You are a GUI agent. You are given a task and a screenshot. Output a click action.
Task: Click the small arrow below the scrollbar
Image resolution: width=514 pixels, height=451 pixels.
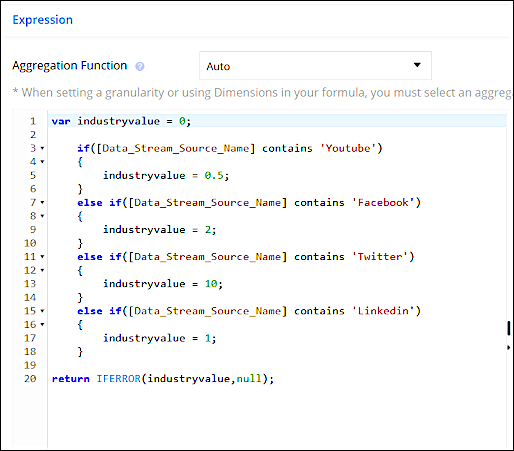[x=508, y=348]
